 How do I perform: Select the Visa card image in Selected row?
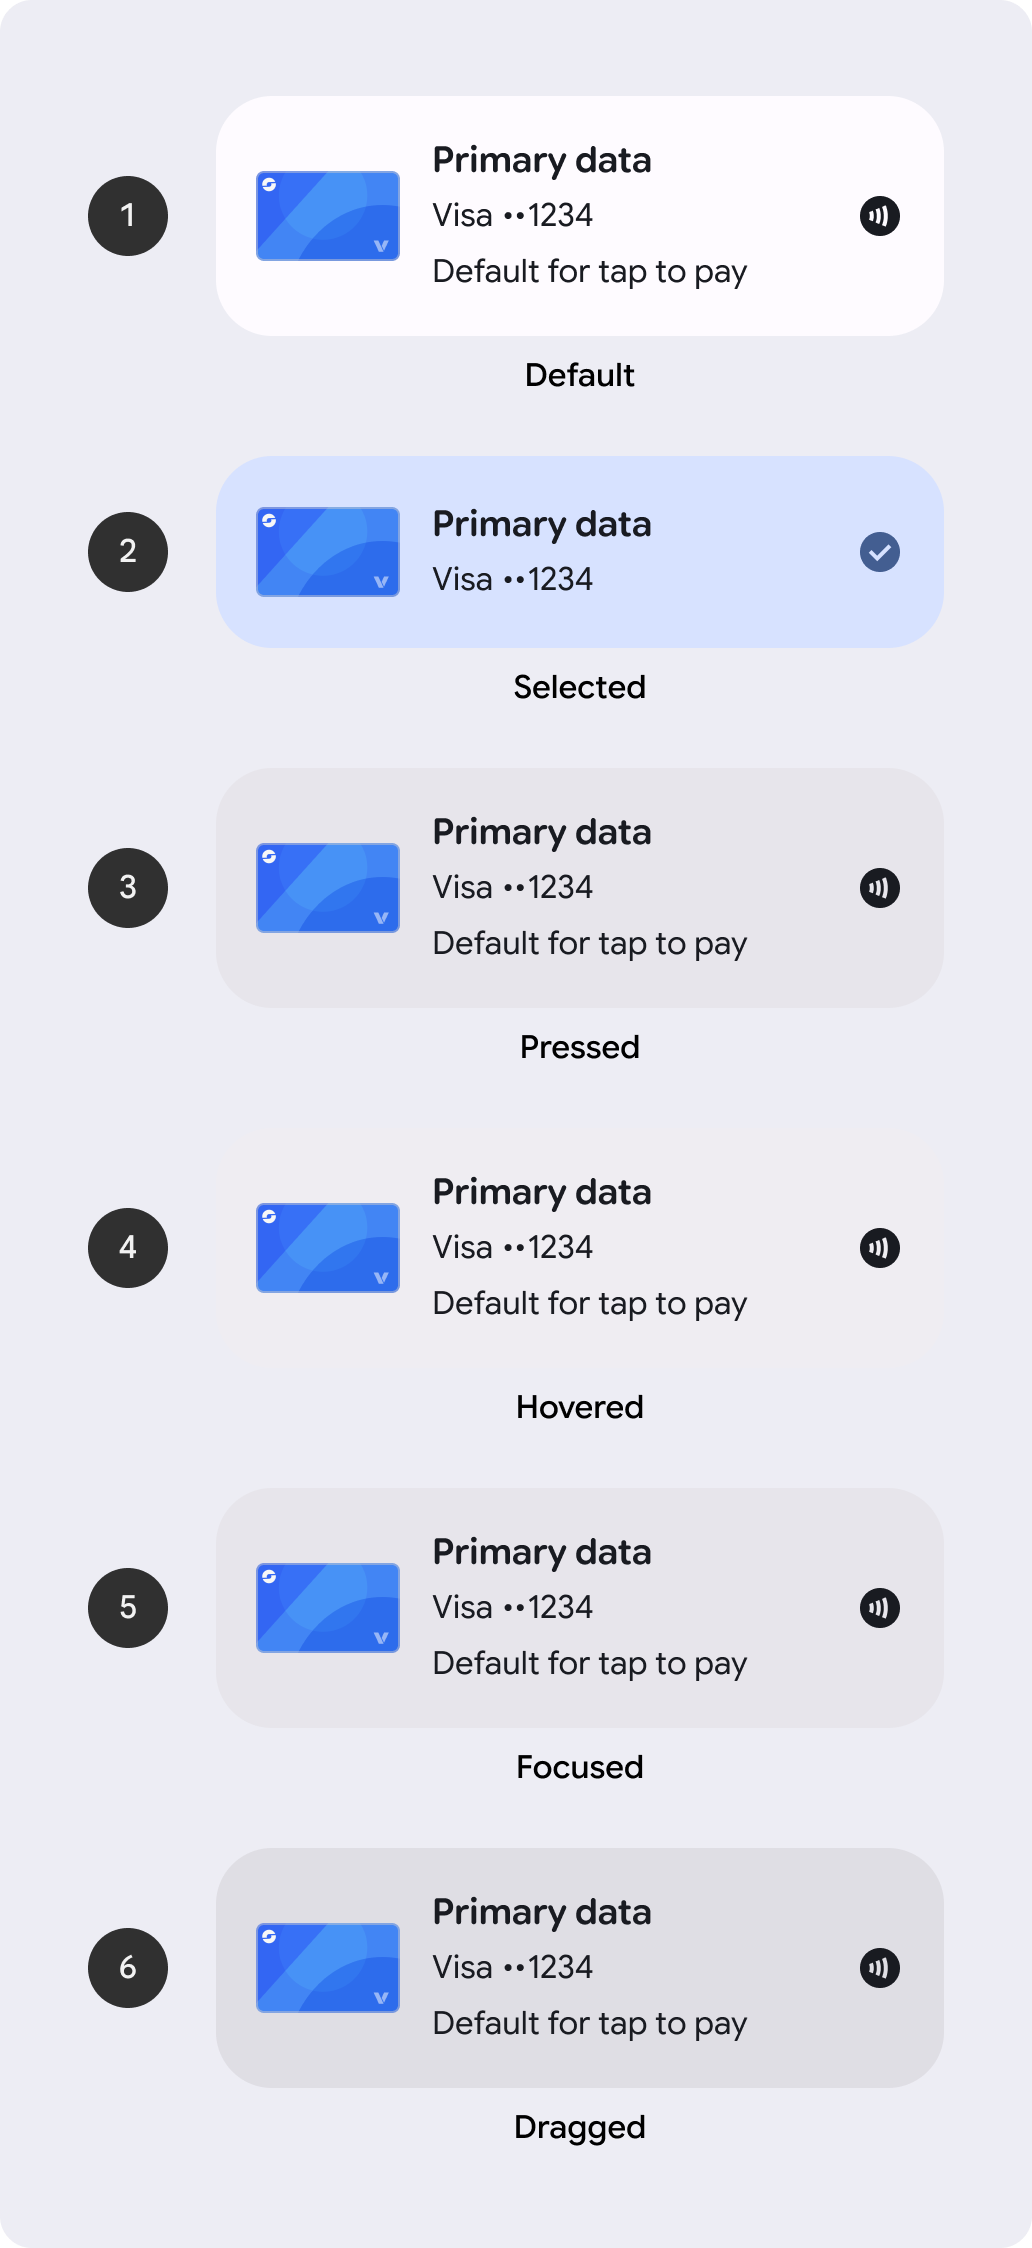[x=328, y=552]
